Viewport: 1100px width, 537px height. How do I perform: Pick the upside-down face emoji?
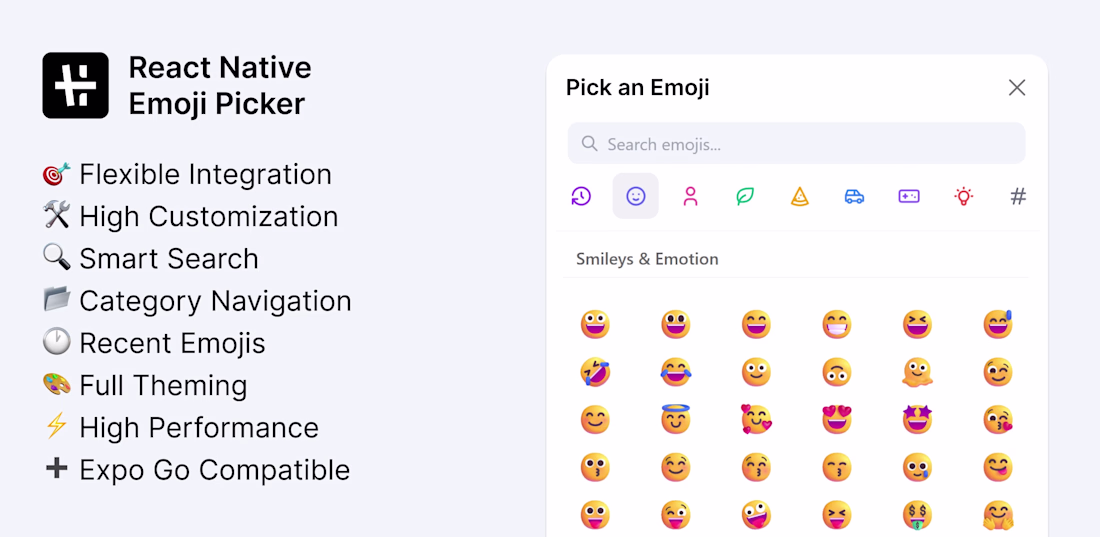point(837,372)
